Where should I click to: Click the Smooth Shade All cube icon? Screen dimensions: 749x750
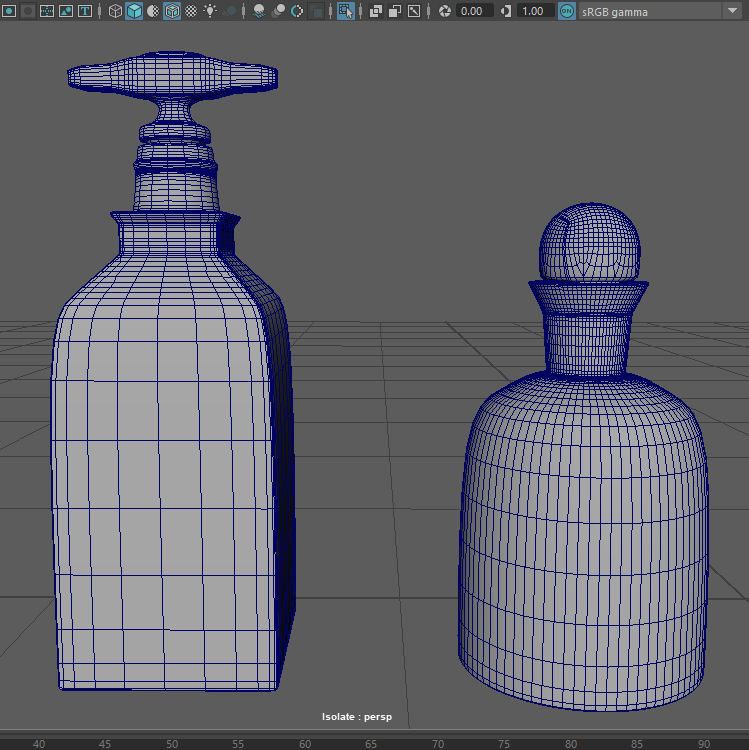click(x=134, y=11)
